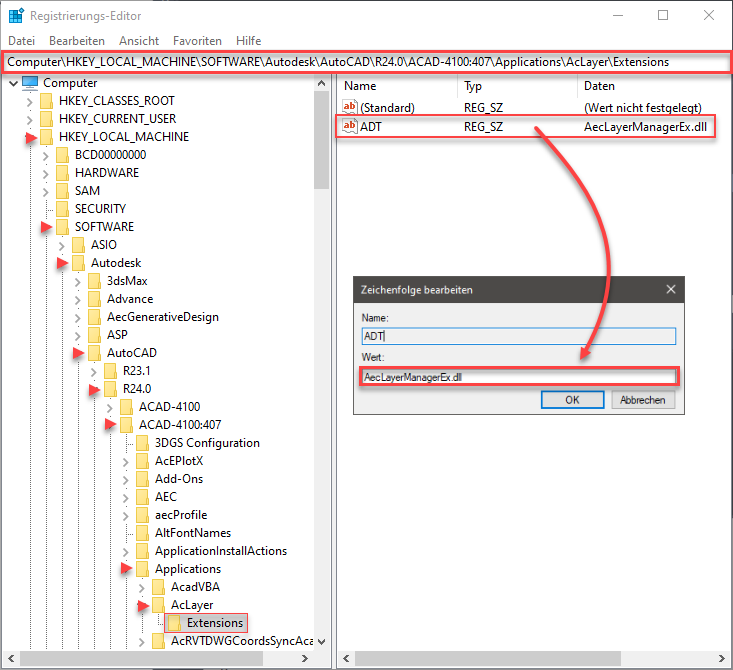The height and width of the screenshot is (670, 733).
Task: Click the tree pane scroll-down arrow
Action: pos(322,641)
